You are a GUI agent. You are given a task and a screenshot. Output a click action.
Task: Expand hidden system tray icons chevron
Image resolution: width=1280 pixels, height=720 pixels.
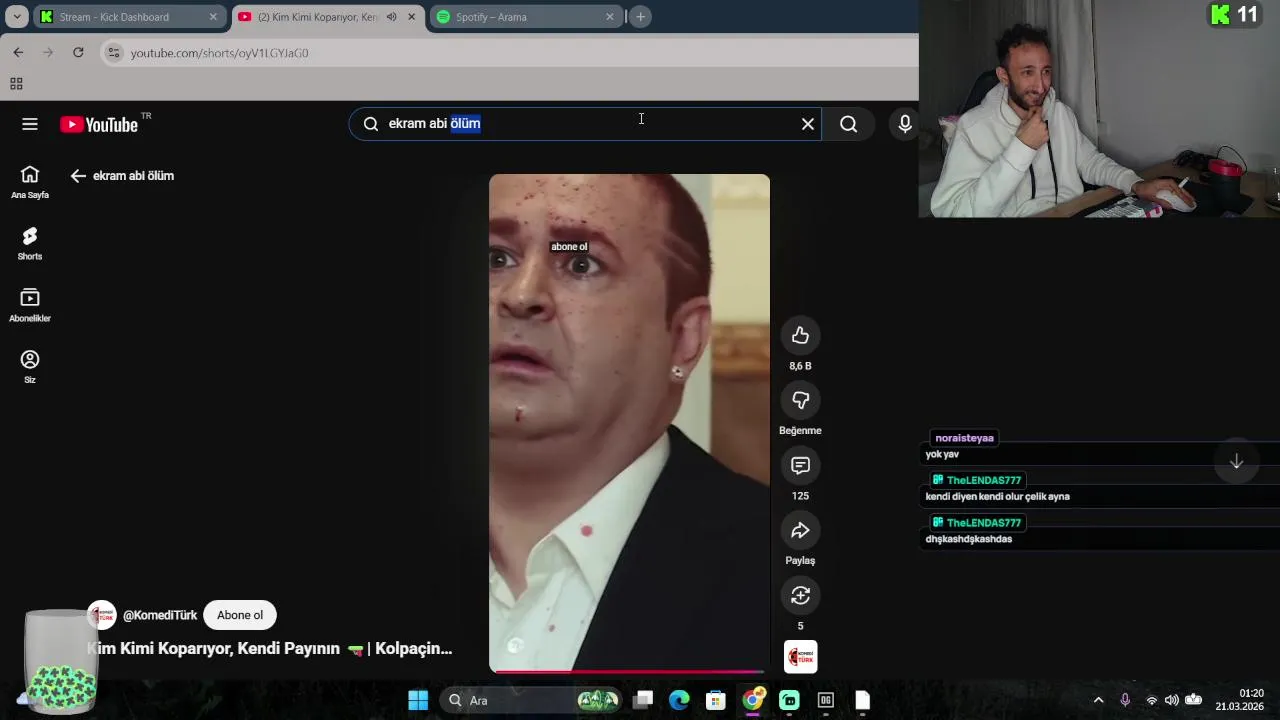pos(1098,700)
